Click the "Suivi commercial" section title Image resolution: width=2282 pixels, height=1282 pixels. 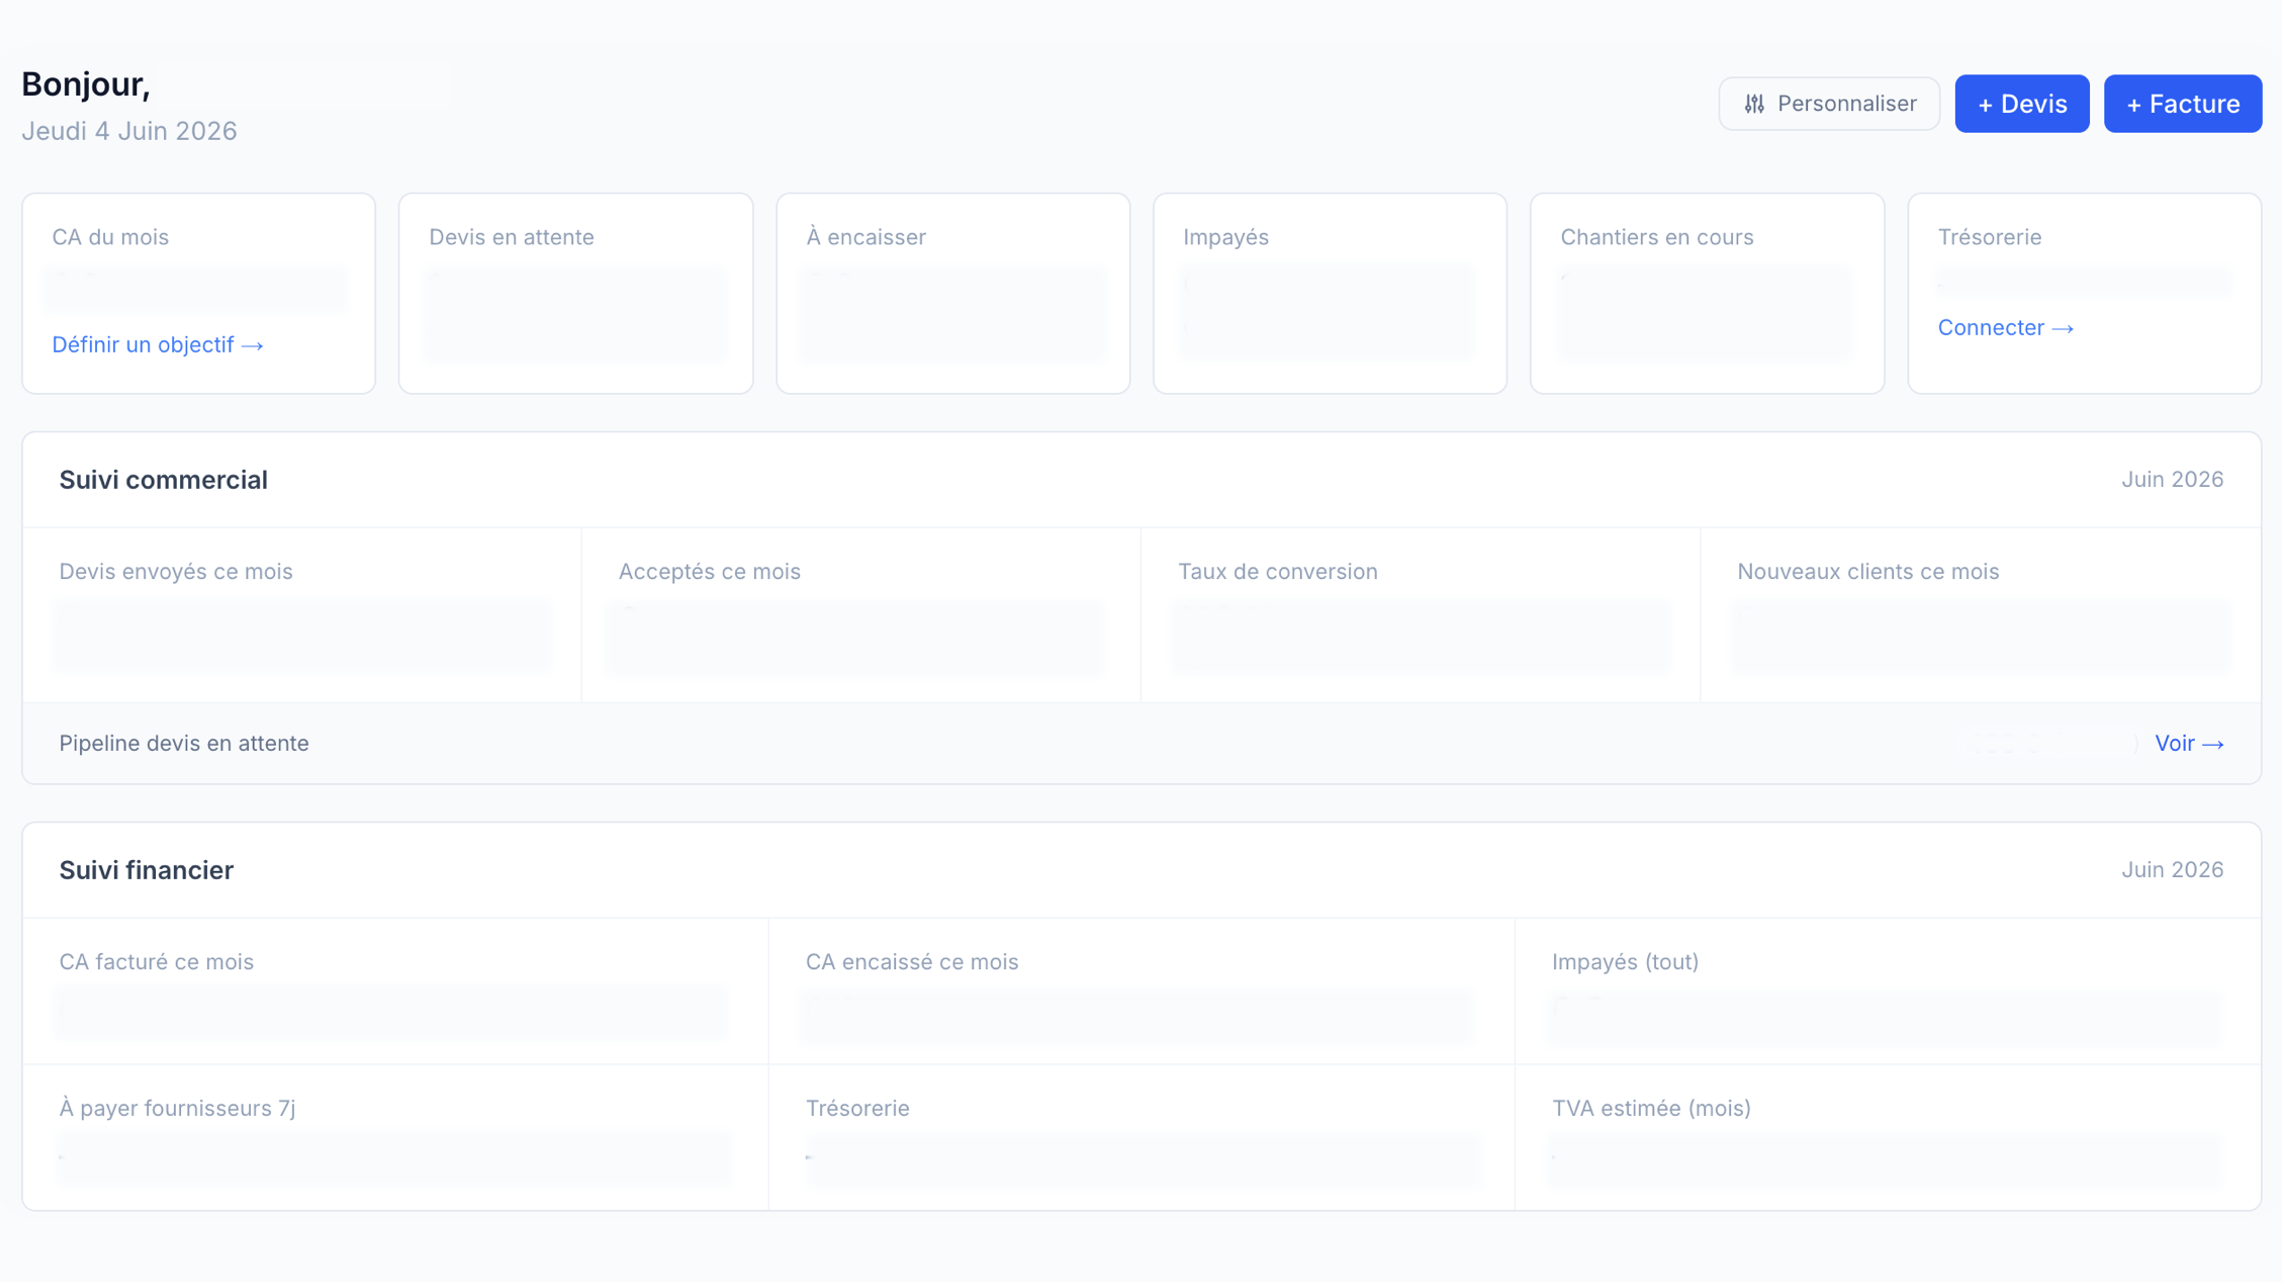coord(163,480)
